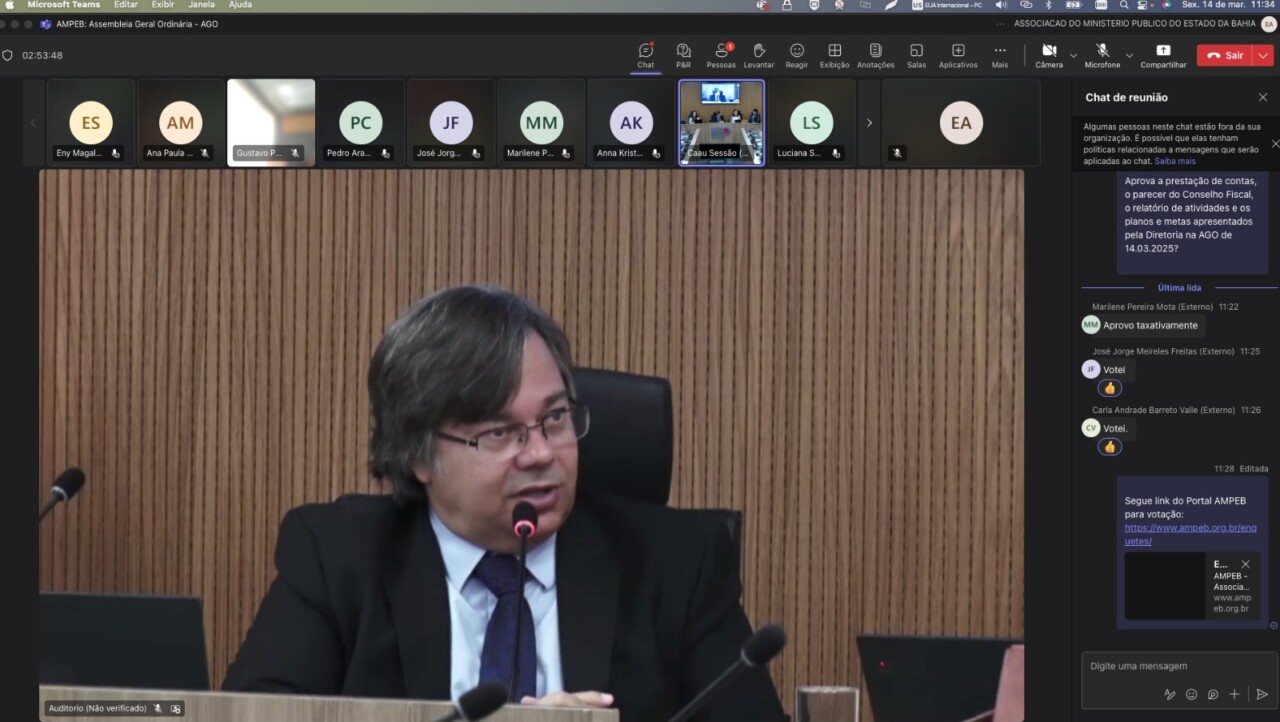Open the dropdown arrow beside Sair
This screenshot has height=722, width=1280.
click(x=1265, y=55)
